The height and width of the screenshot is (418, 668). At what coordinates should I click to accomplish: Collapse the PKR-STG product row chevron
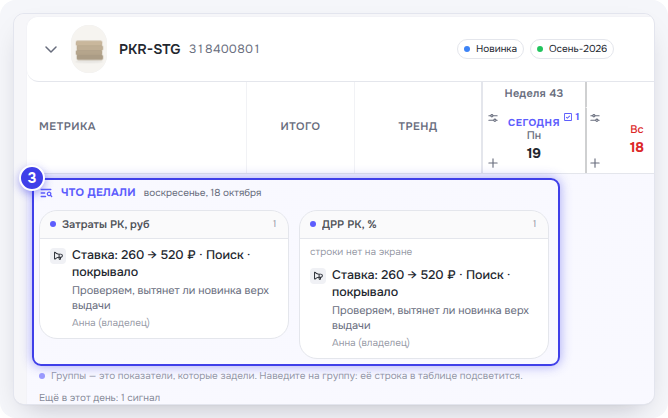(x=51, y=49)
